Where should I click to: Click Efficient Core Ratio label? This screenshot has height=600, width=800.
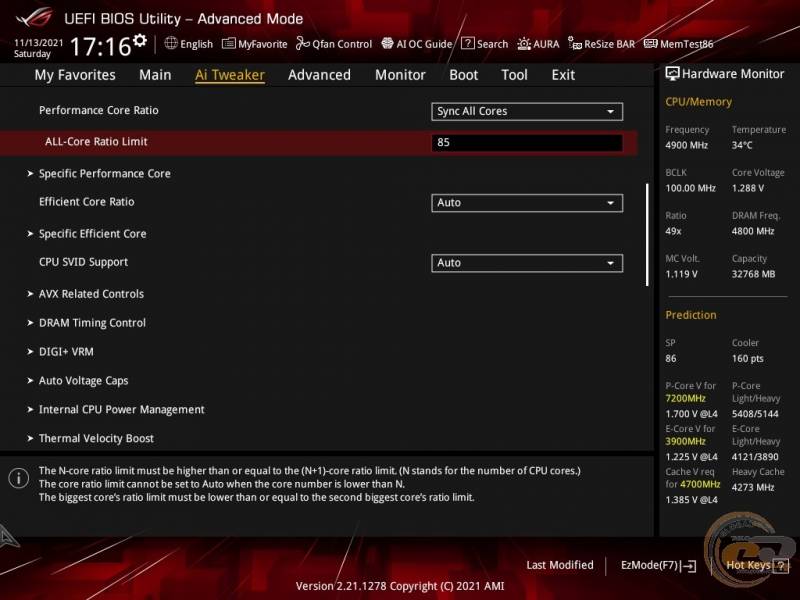click(x=87, y=202)
